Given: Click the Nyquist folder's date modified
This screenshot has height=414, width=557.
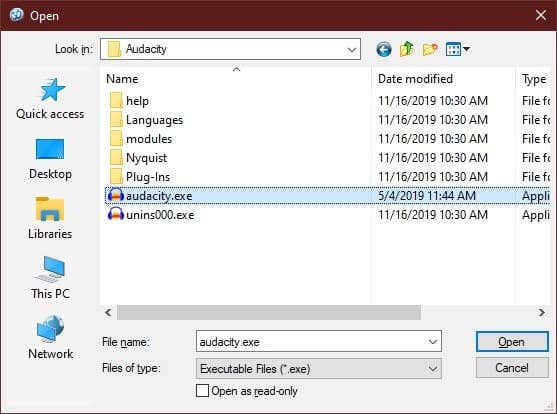Looking at the screenshot, I should pyautogui.click(x=433, y=158).
